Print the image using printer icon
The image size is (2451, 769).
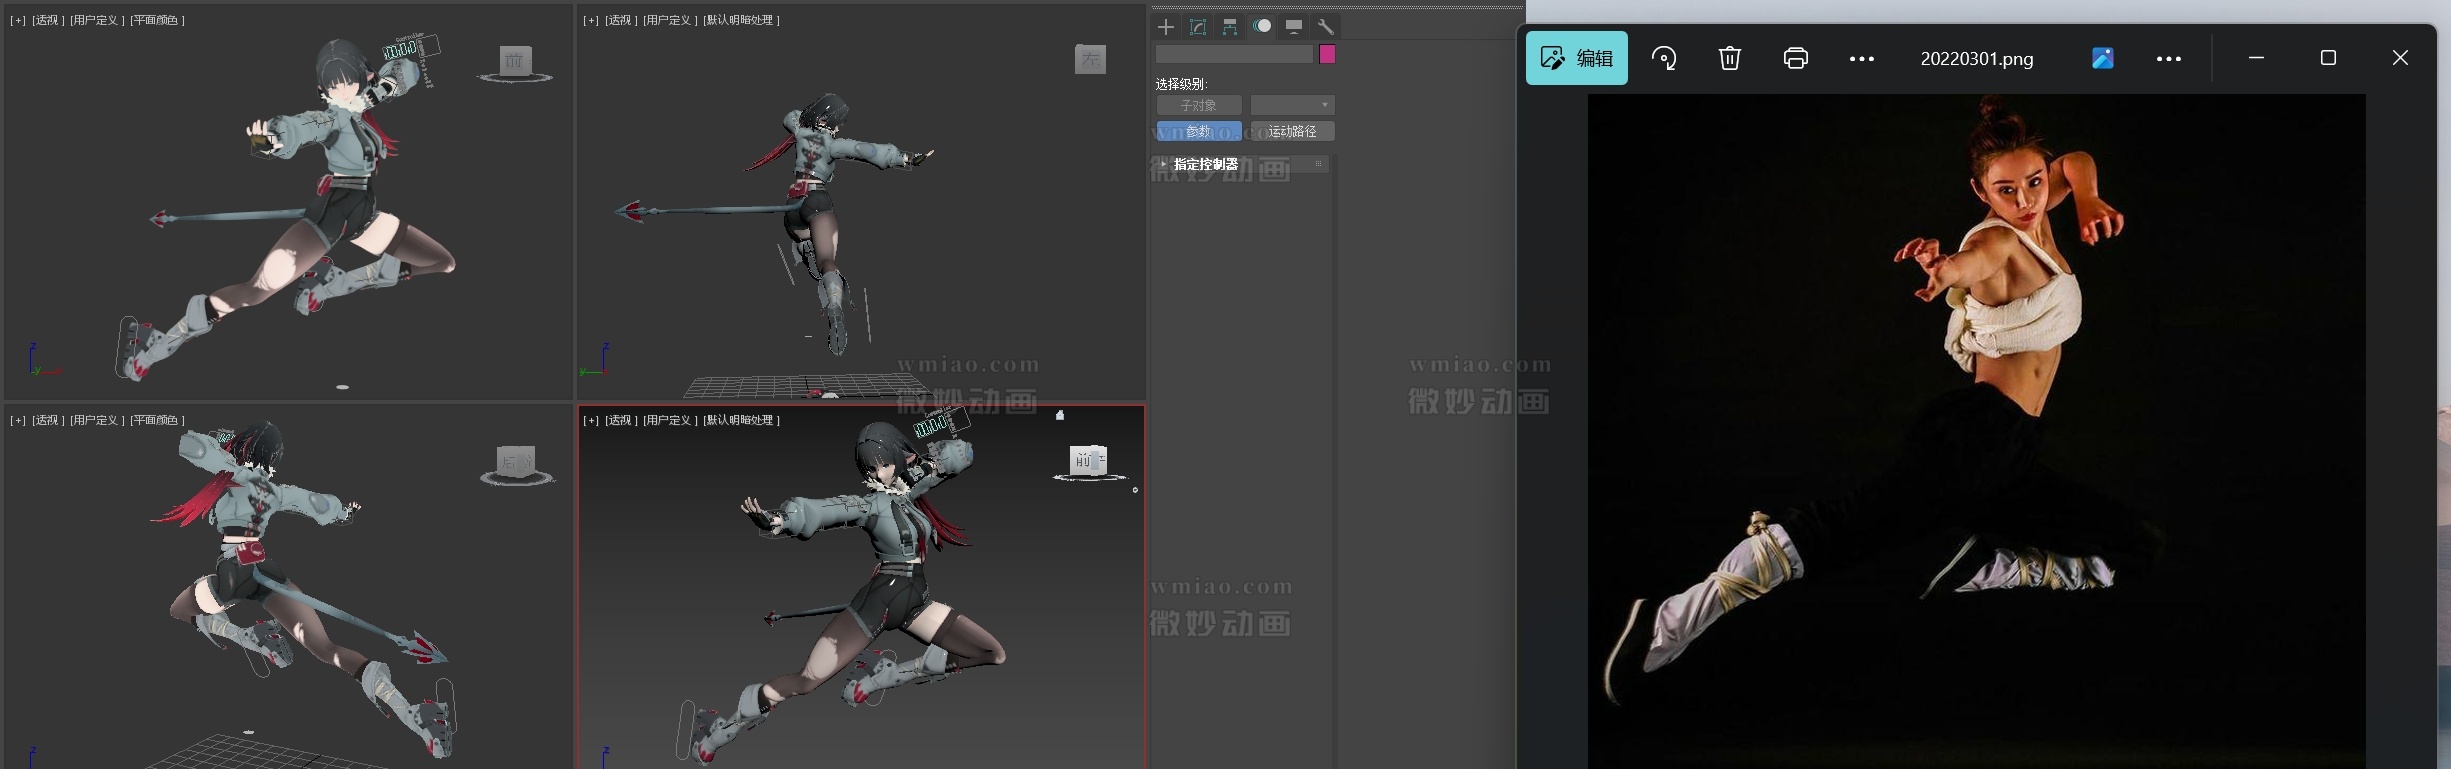[1796, 58]
